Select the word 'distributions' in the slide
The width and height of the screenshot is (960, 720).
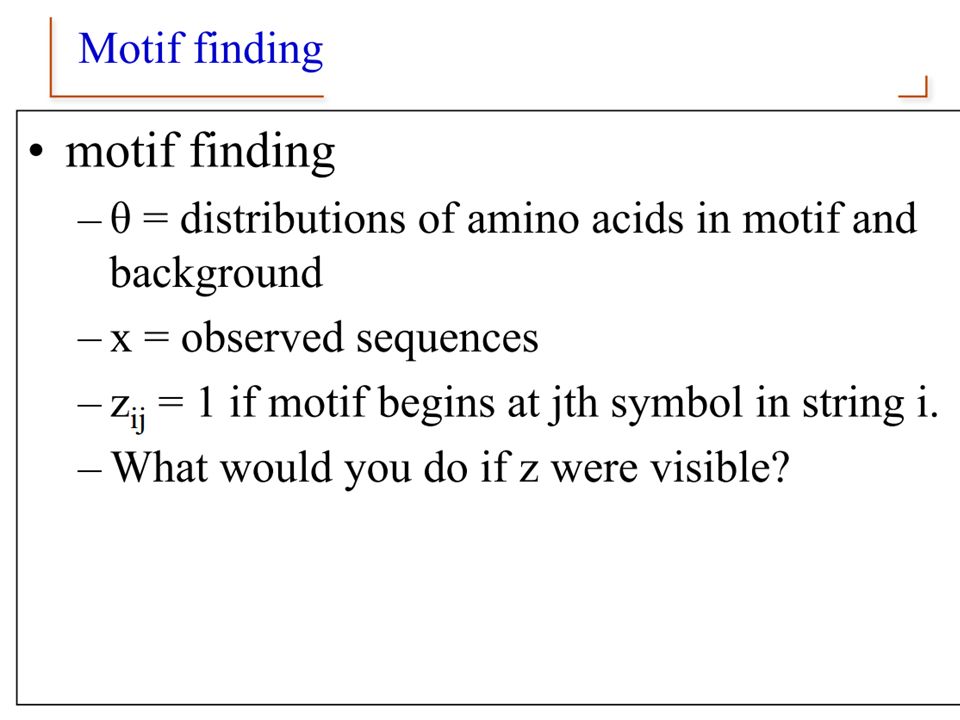coord(293,219)
